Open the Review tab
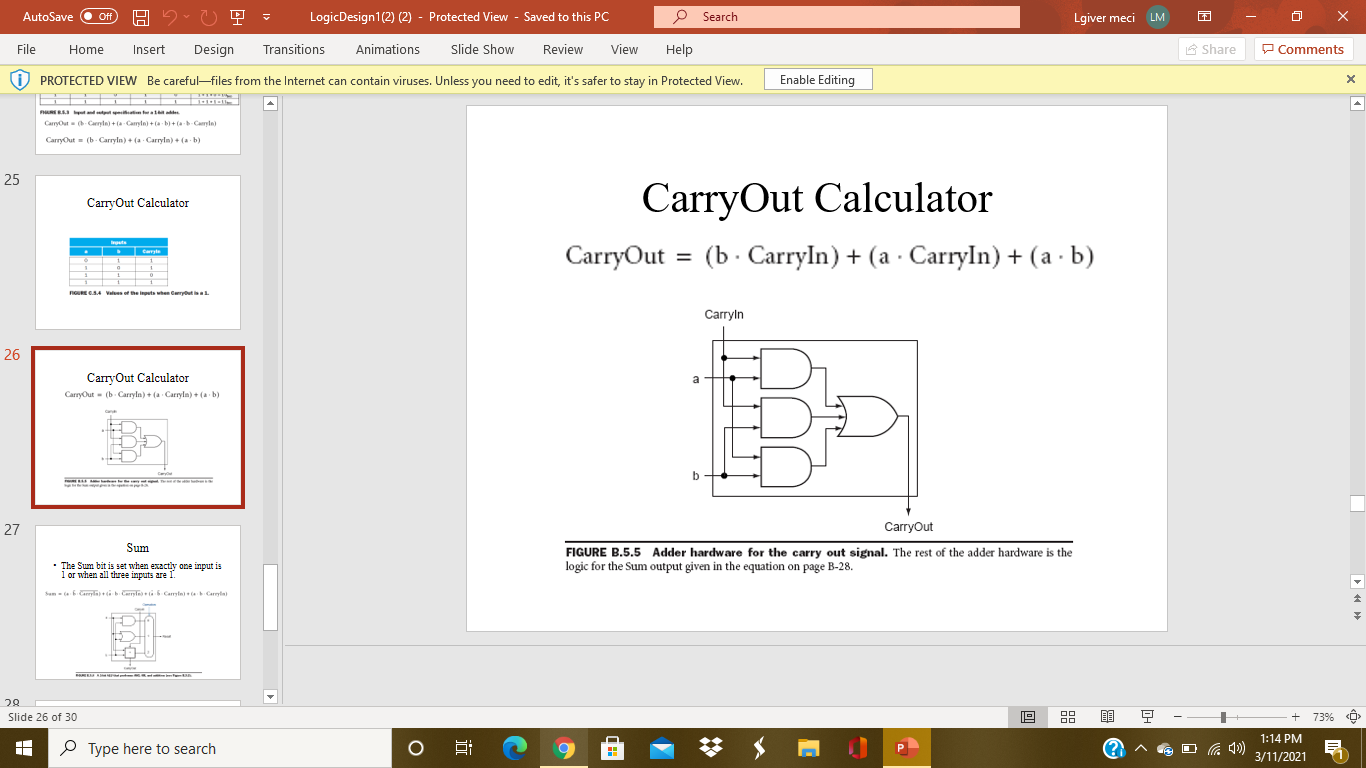This screenshot has width=1366, height=768. click(563, 49)
